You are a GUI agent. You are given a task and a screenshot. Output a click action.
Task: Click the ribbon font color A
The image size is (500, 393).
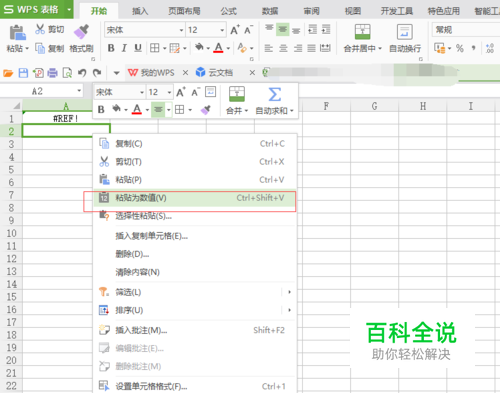[218, 48]
